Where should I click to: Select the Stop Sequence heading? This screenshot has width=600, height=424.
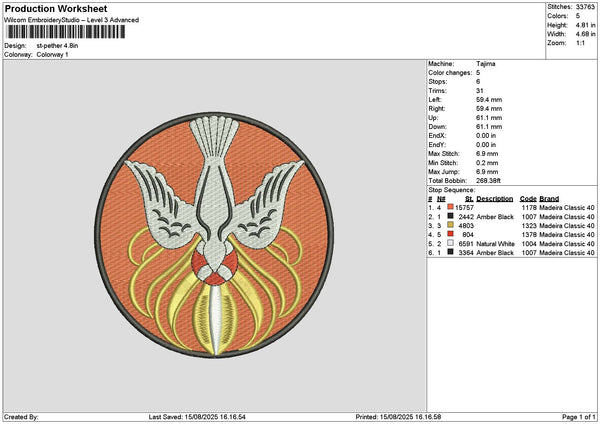tap(452, 188)
